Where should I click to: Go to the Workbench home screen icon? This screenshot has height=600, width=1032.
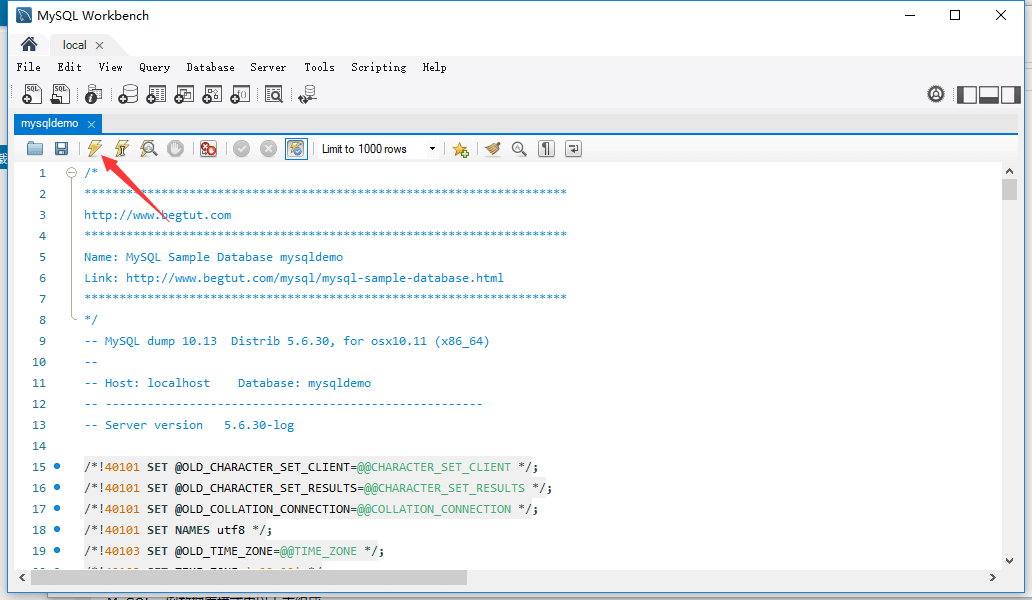[x=29, y=44]
